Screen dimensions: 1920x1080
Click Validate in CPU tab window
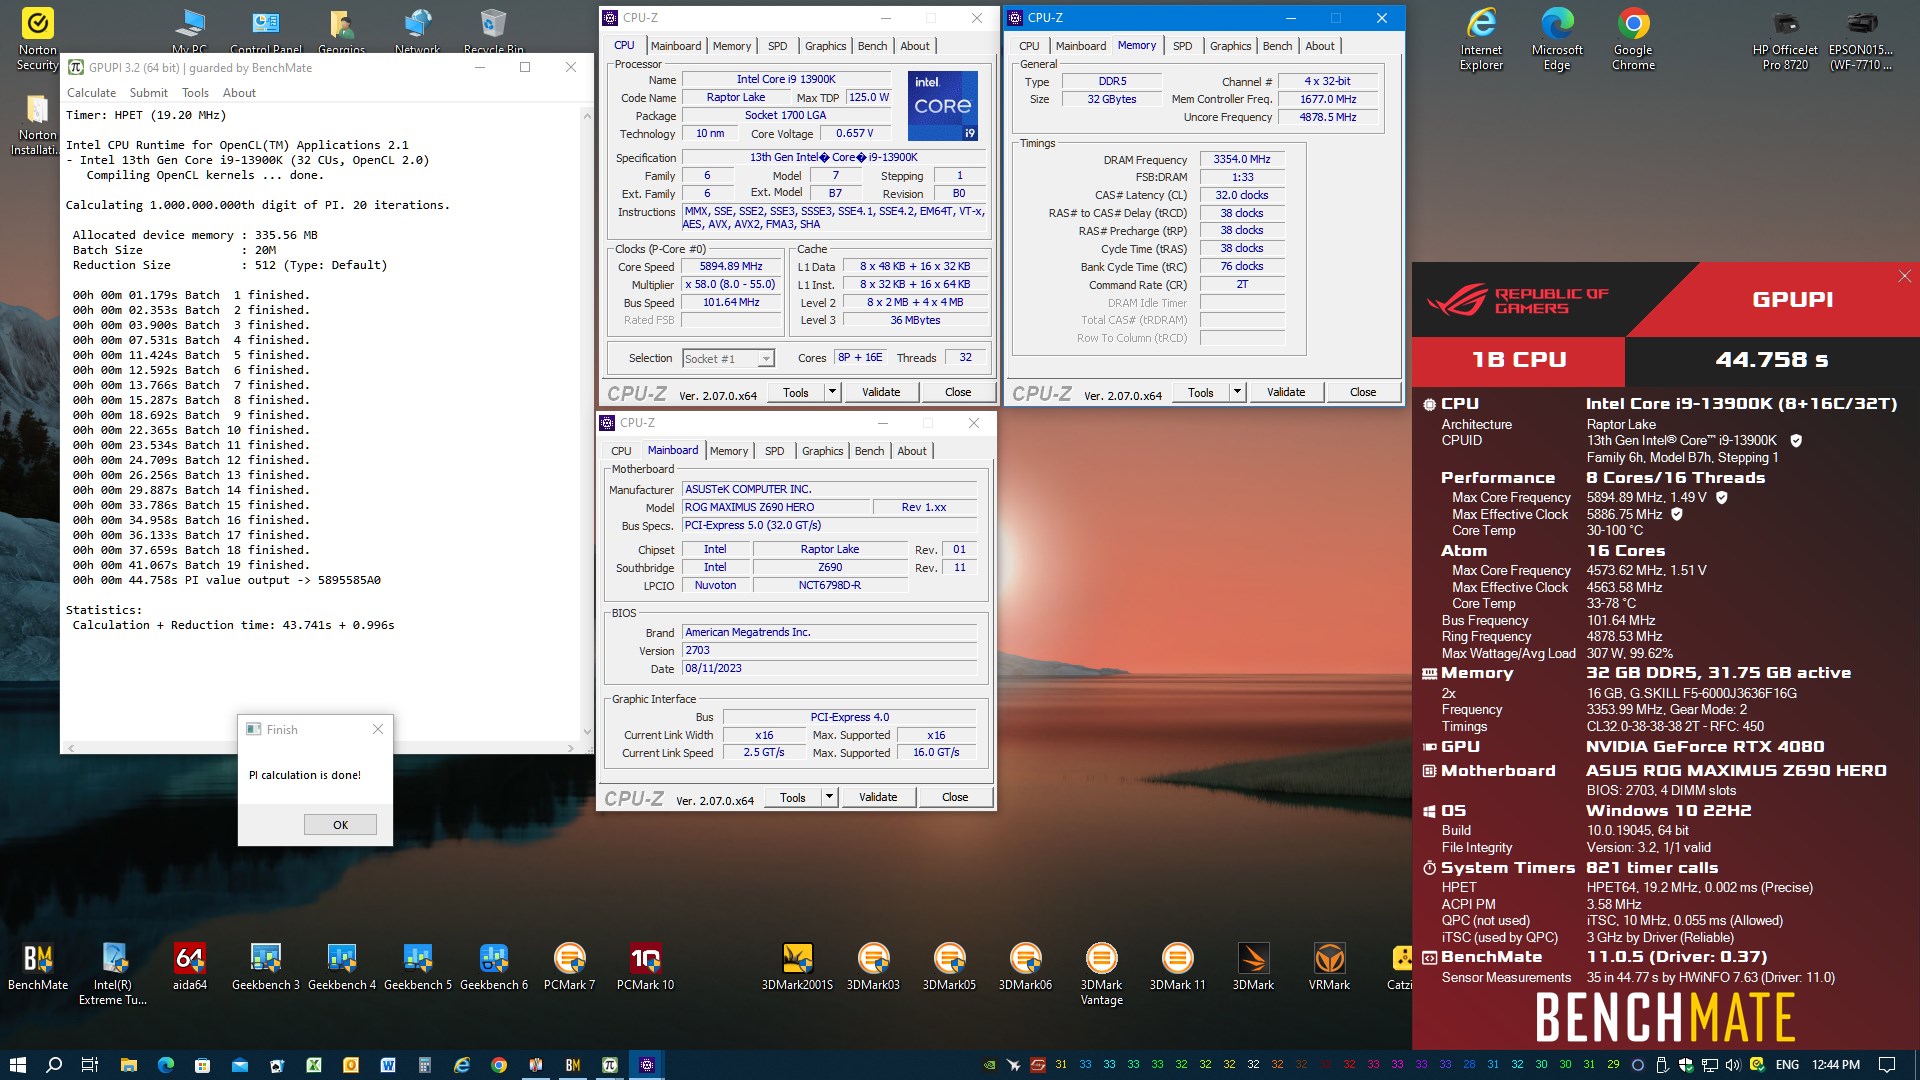point(881,392)
